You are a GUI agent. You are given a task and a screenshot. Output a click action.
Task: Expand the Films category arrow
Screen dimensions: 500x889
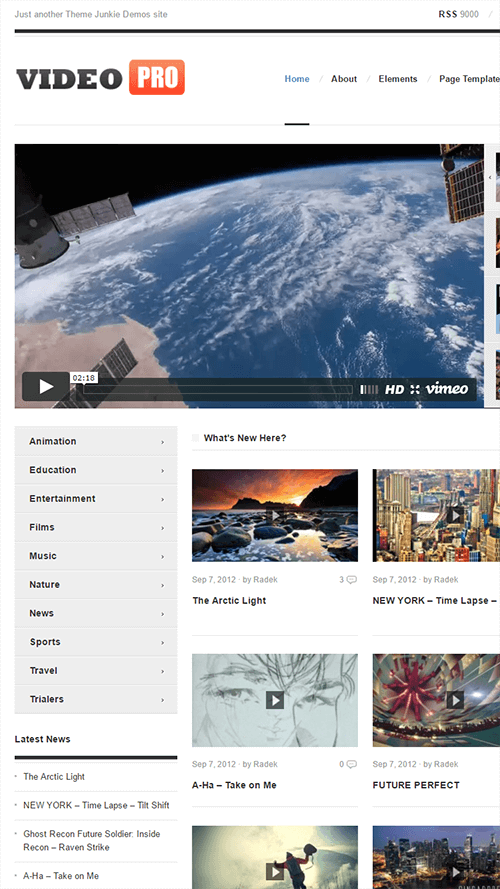point(163,528)
